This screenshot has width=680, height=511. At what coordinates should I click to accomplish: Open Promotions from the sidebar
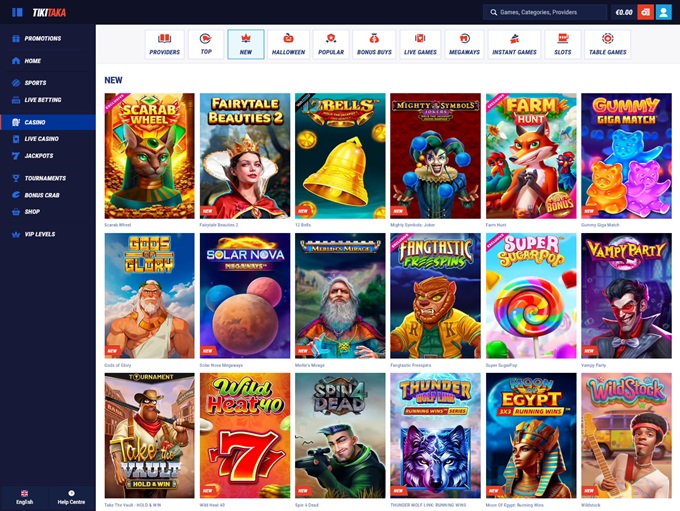[42, 38]
